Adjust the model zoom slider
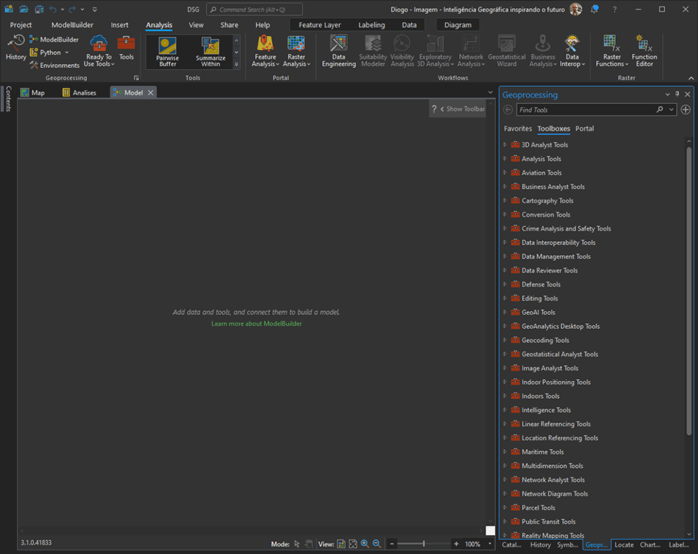Screen dimensions: 698x554 425,544
